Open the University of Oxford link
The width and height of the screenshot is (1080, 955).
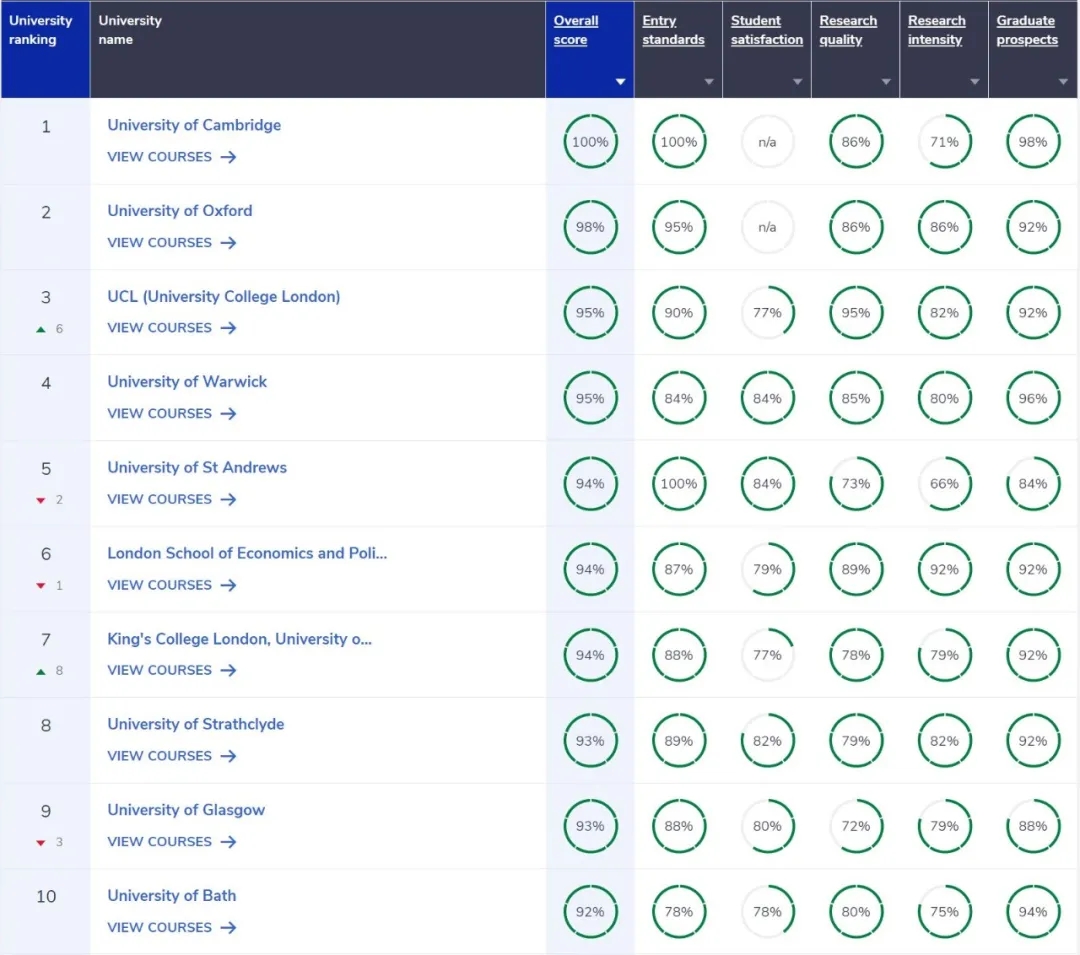click(180, 211)
